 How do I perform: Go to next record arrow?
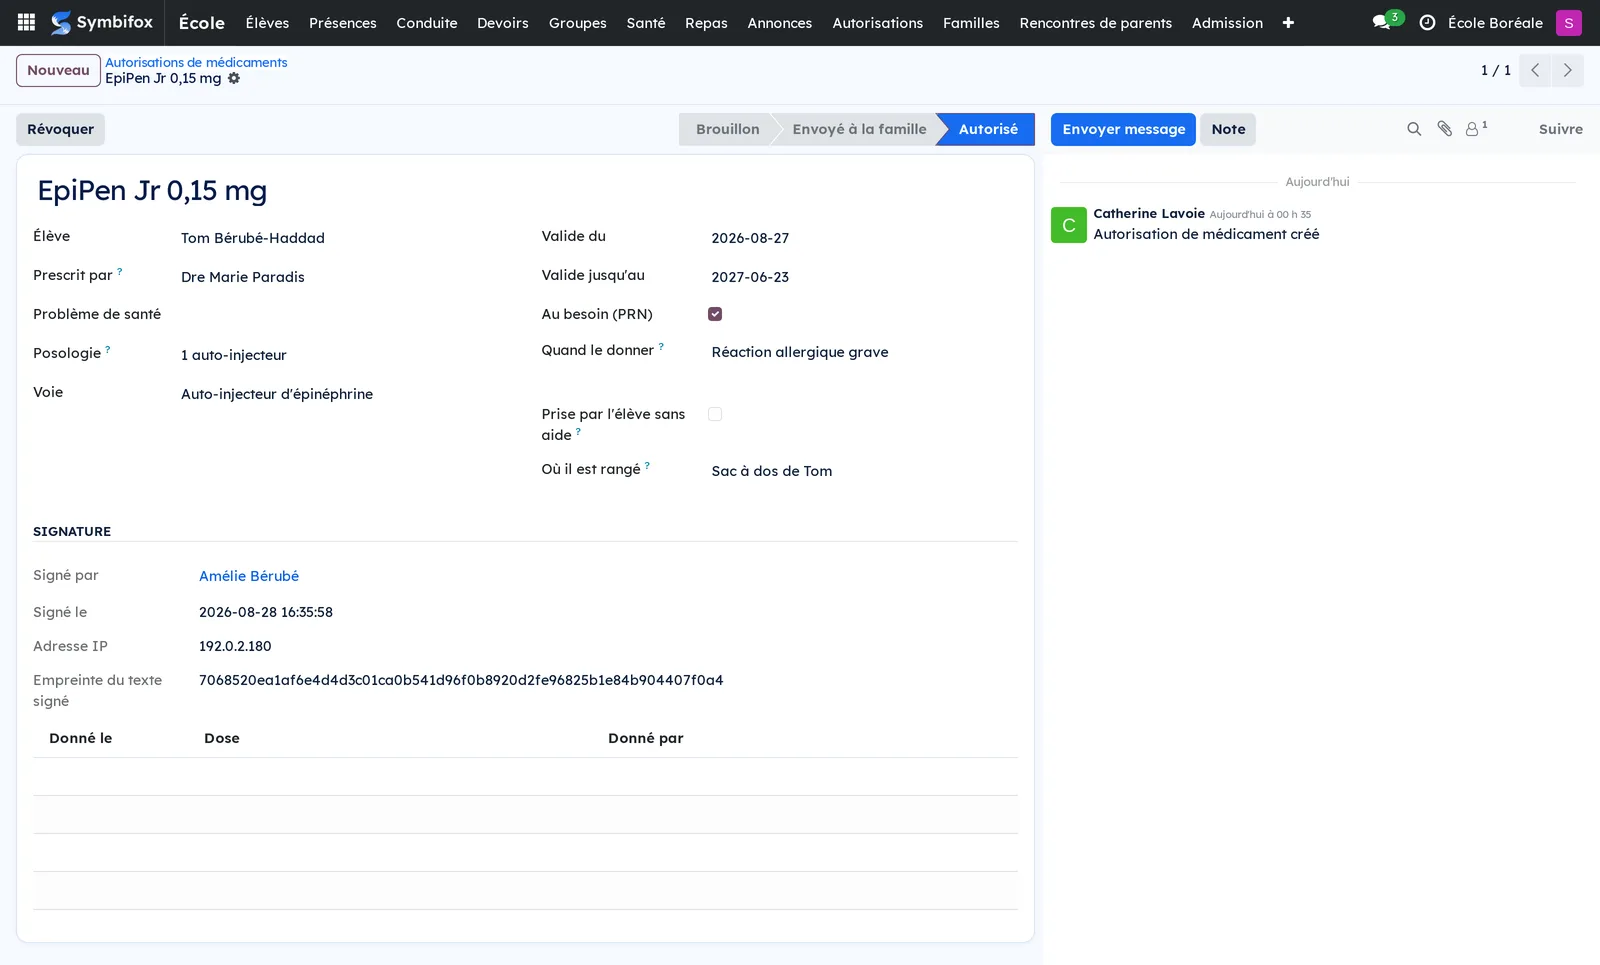(1567, 70)
